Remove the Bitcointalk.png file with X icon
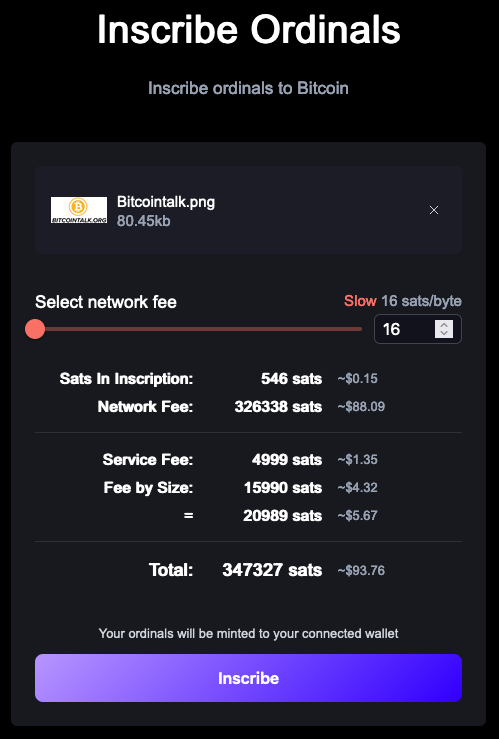 click(x=434, y=210)
